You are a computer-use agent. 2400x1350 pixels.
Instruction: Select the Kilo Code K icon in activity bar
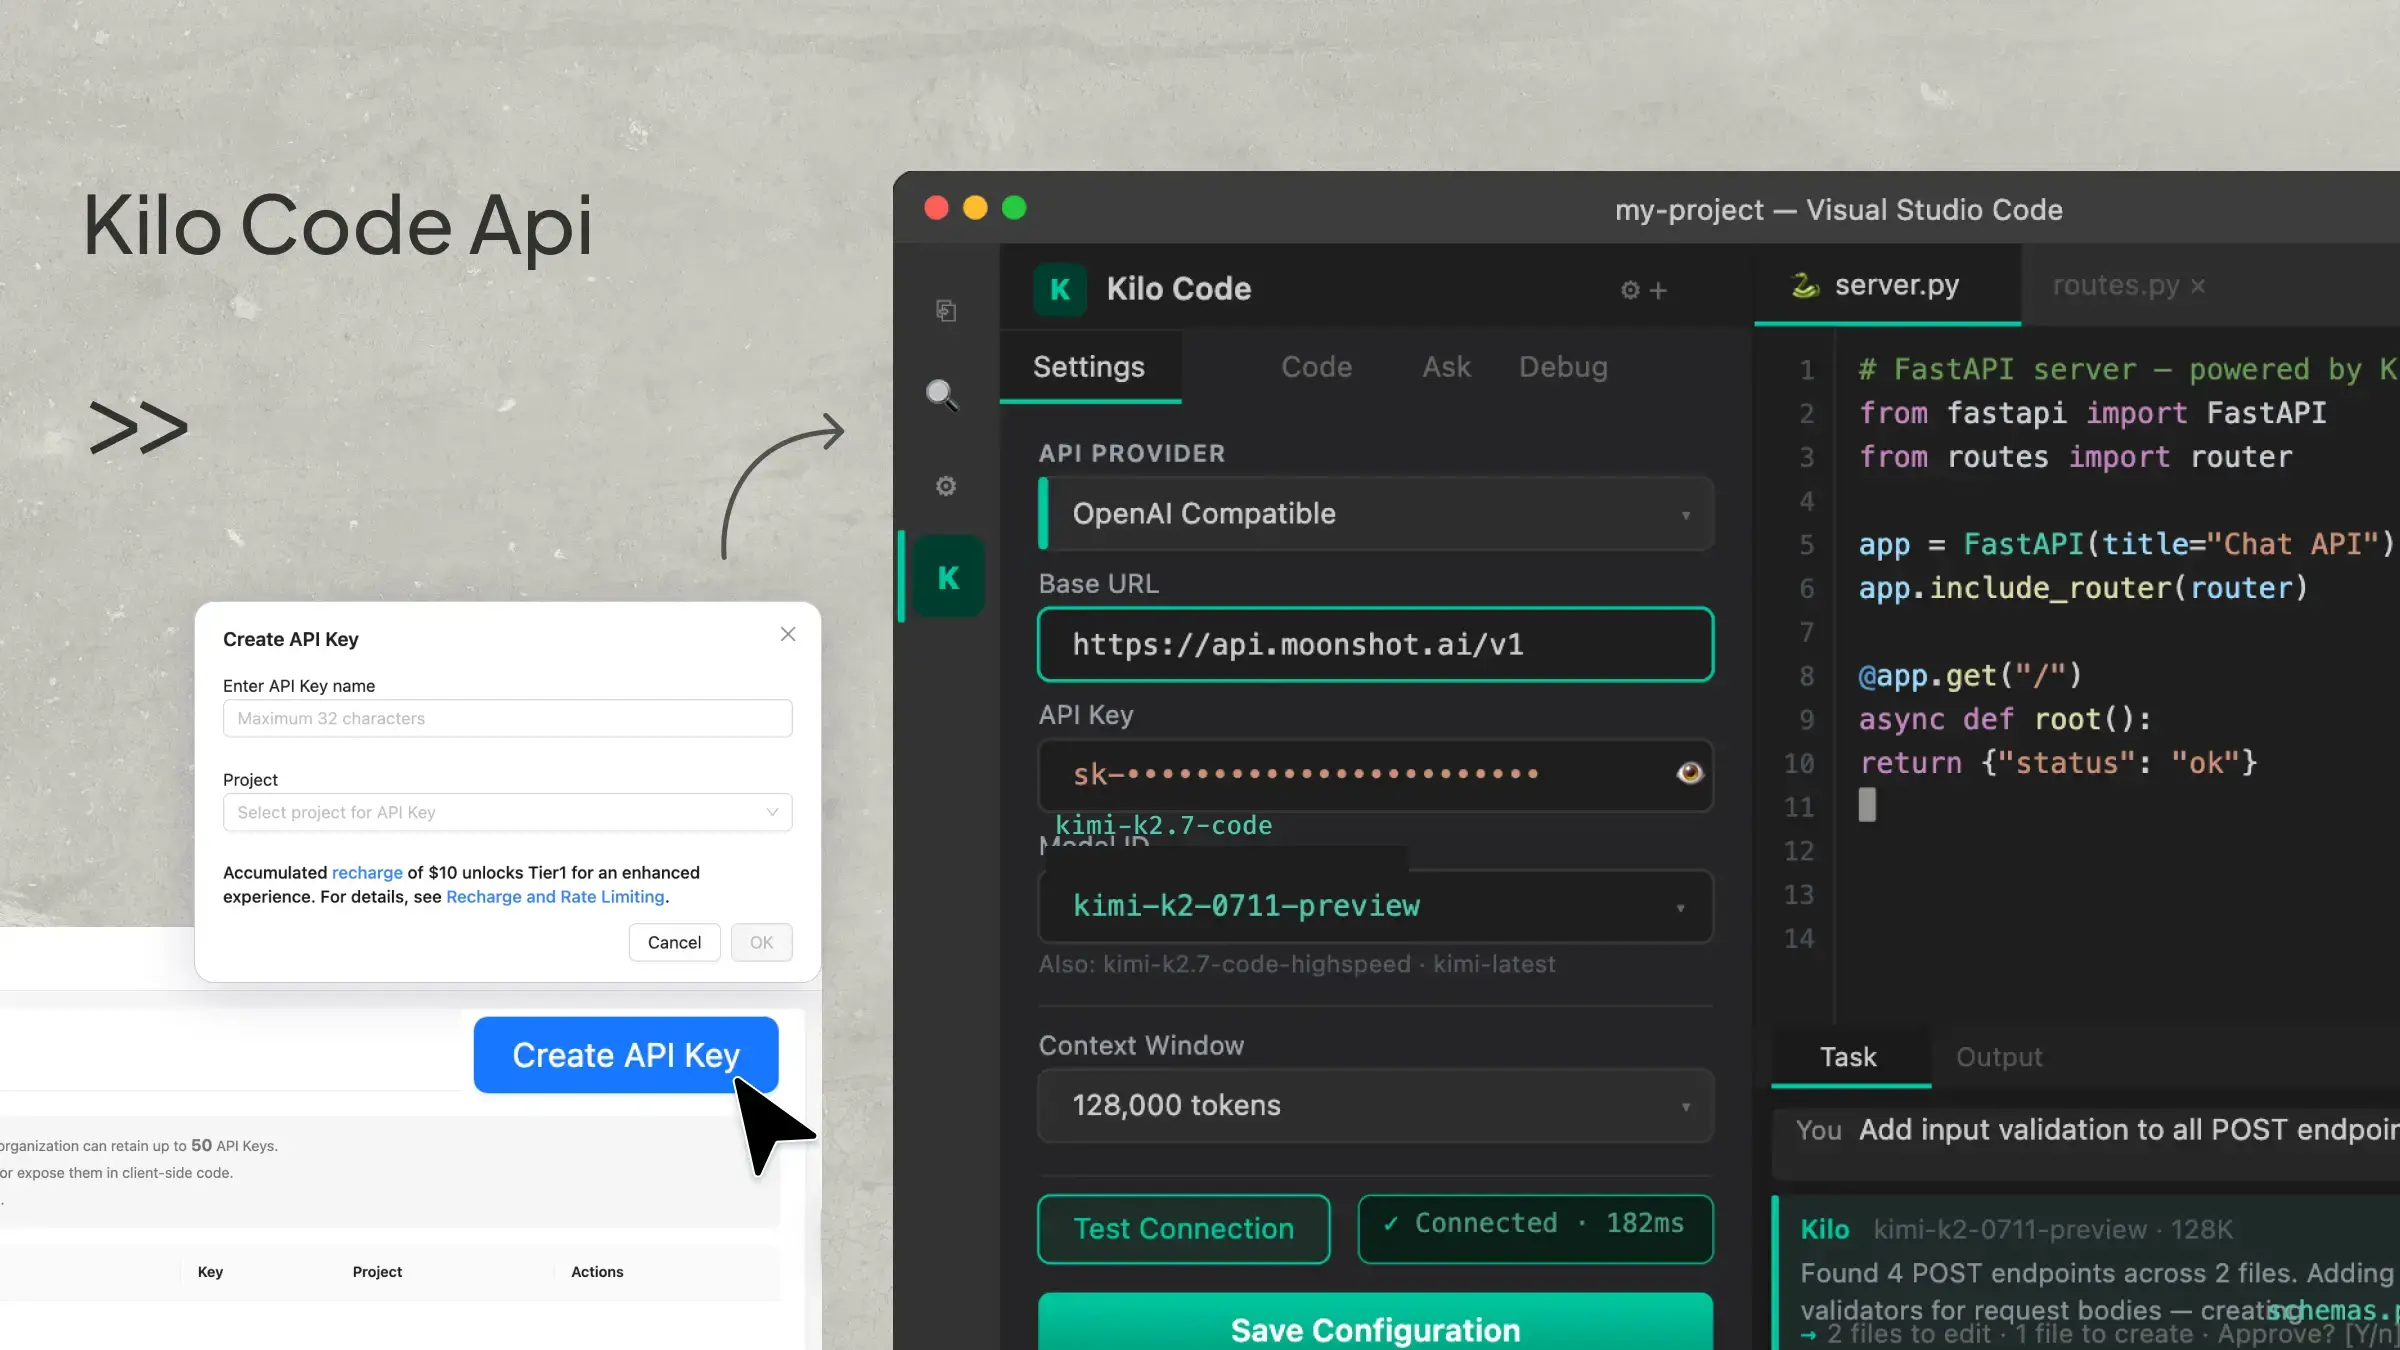(x=948, y=577)
